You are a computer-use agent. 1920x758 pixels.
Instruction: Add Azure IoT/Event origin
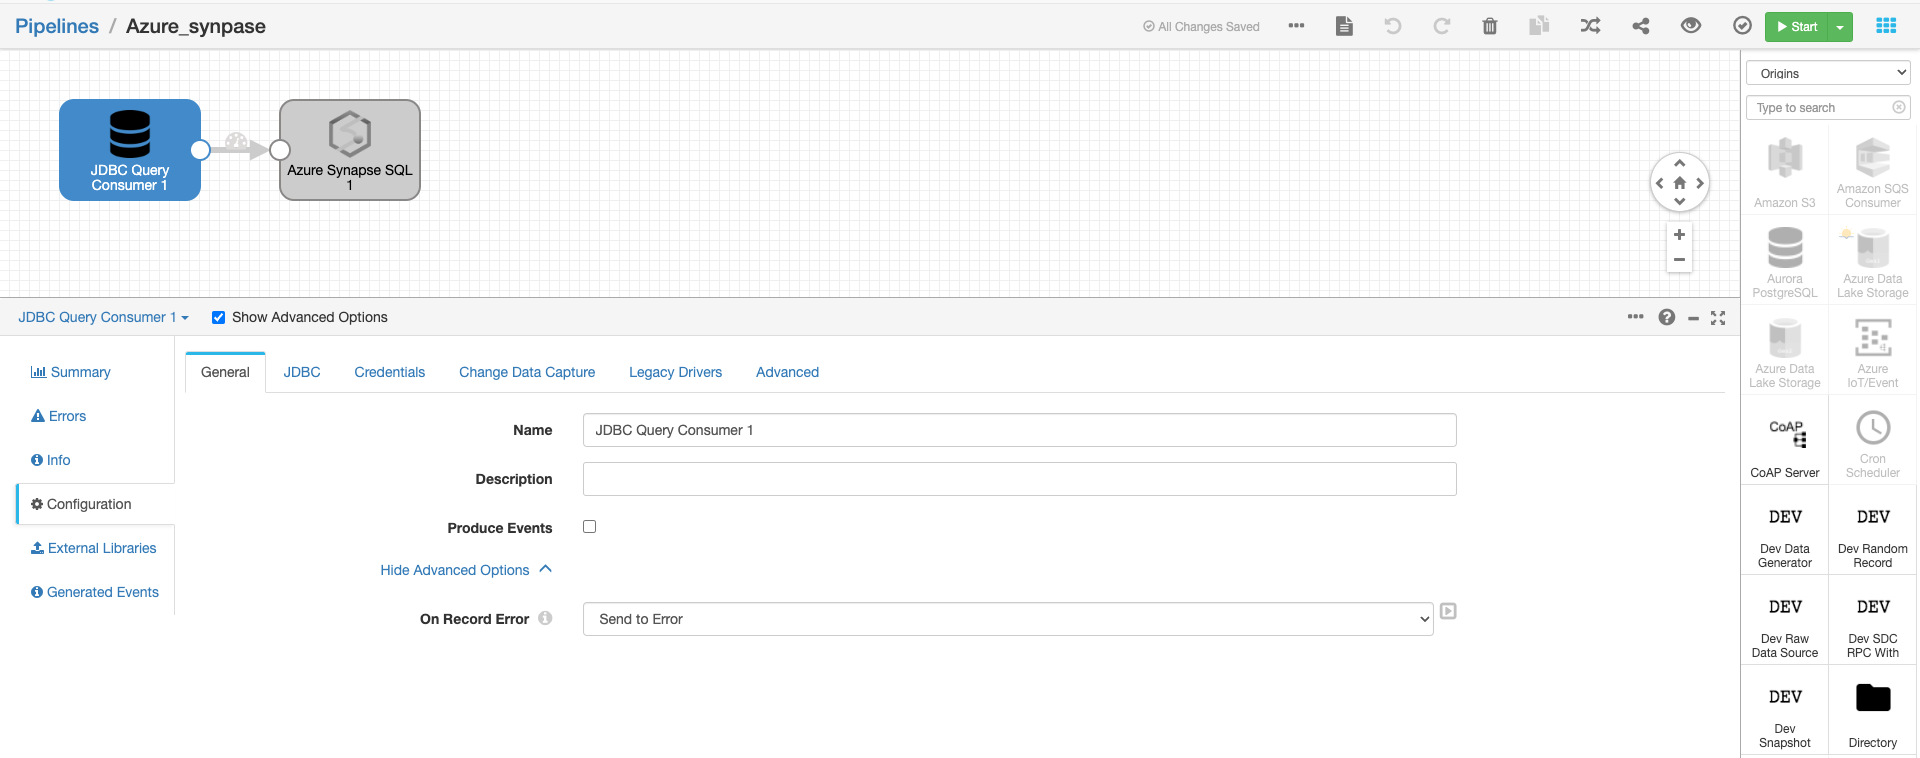[x=1873, y=351]
